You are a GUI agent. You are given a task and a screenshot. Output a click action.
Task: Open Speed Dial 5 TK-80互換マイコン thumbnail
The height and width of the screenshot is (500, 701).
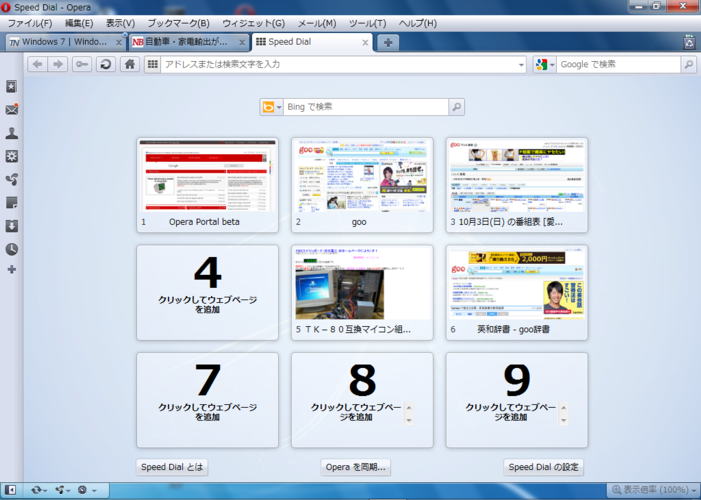[362, 292]
